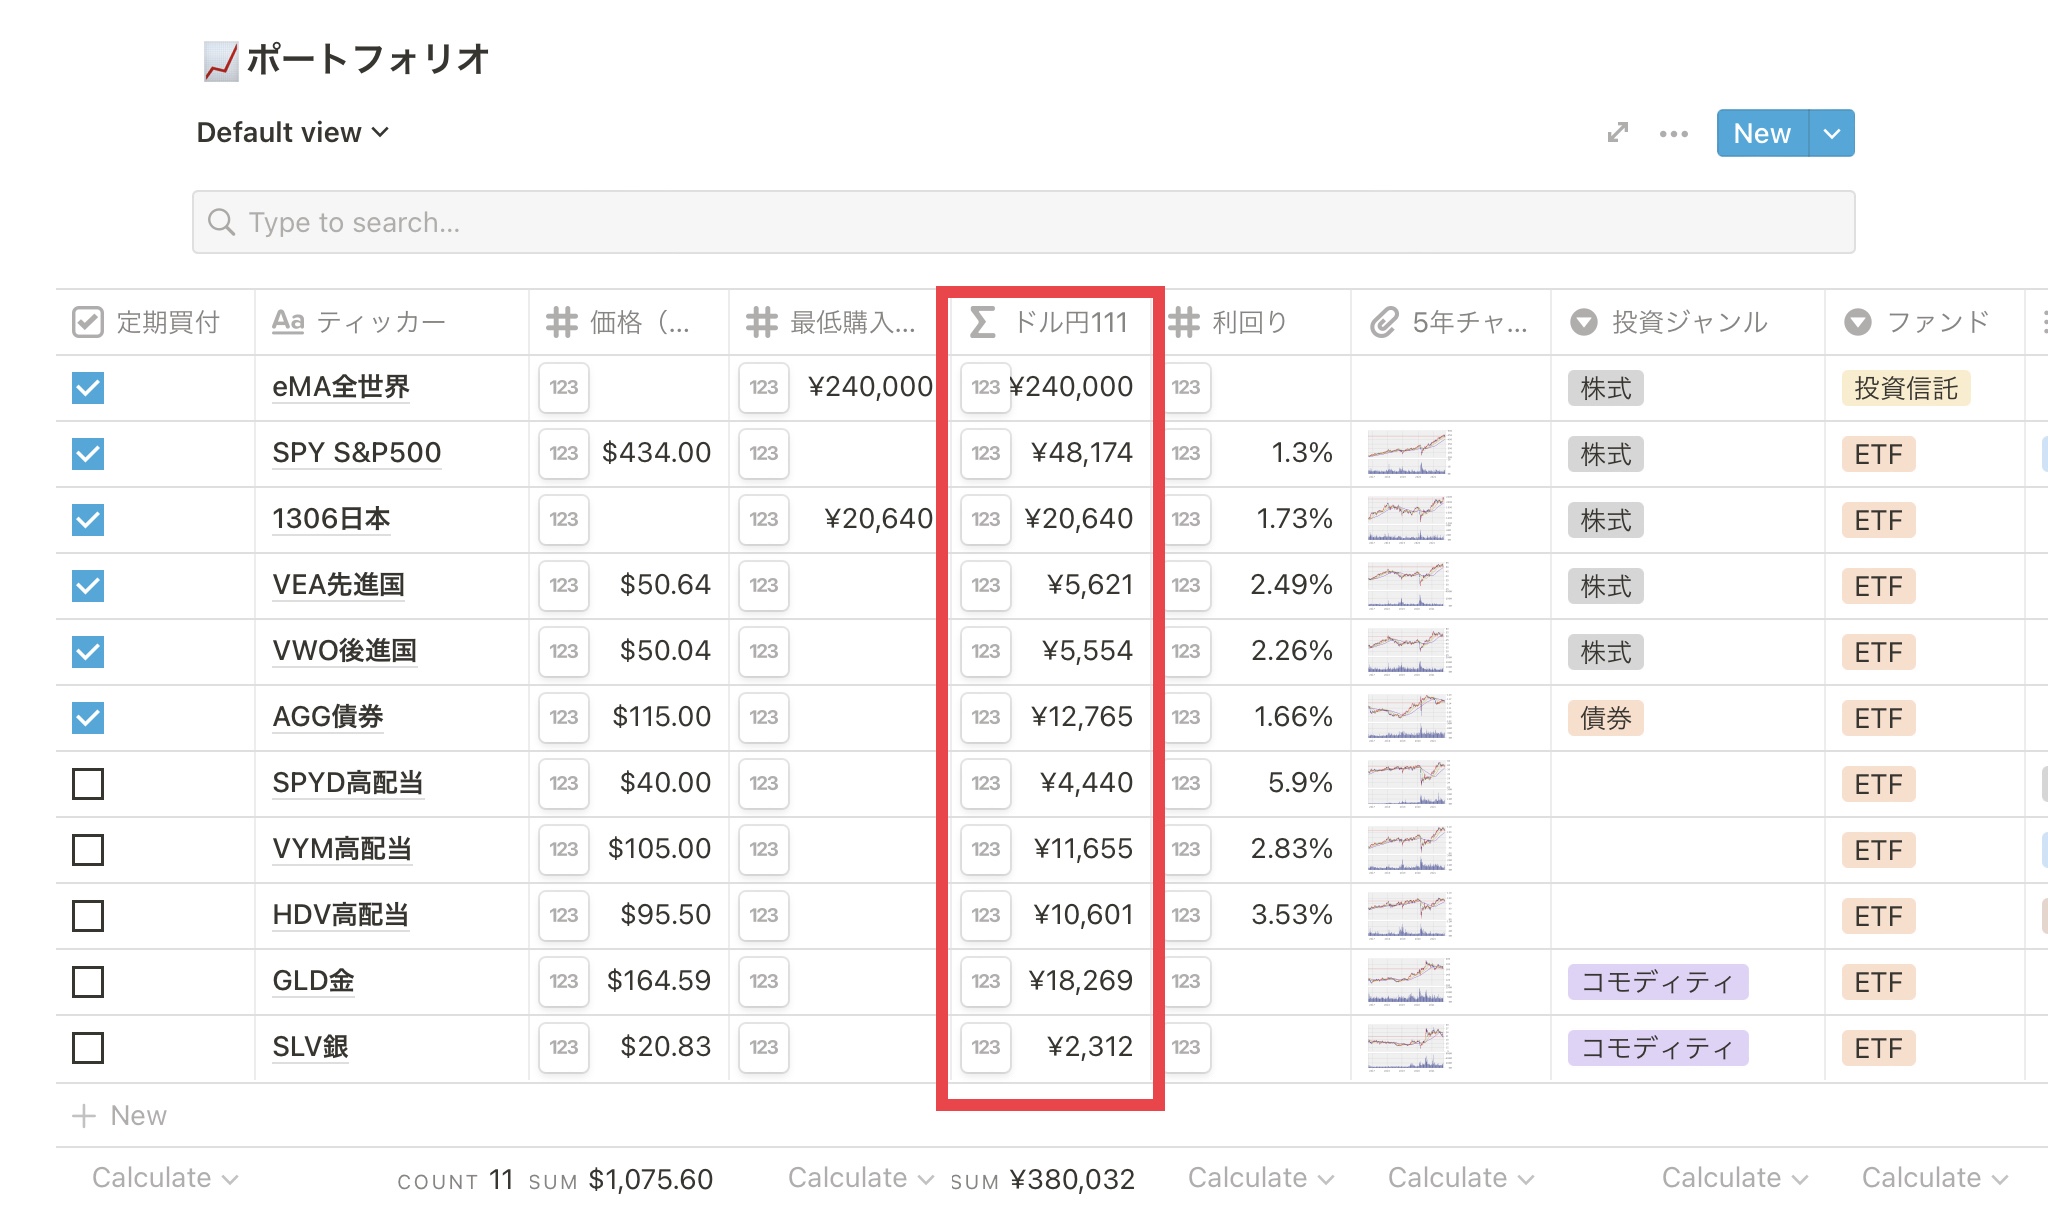Click the 123 icon beside $434.00
The height and width of the screenshot is (1213, 2048).
[x=564, y=454]
